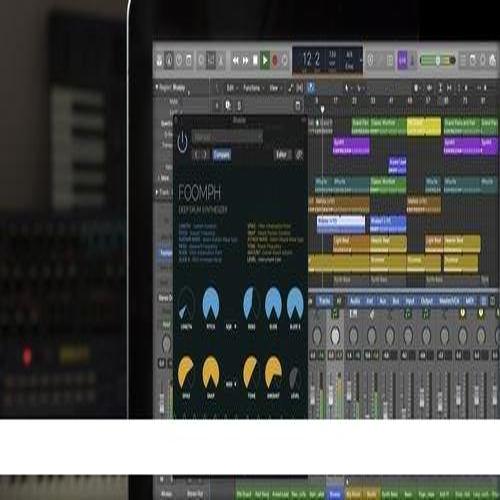
Task: Select the MIDI mixer filter button
Action: coord(470,301)
